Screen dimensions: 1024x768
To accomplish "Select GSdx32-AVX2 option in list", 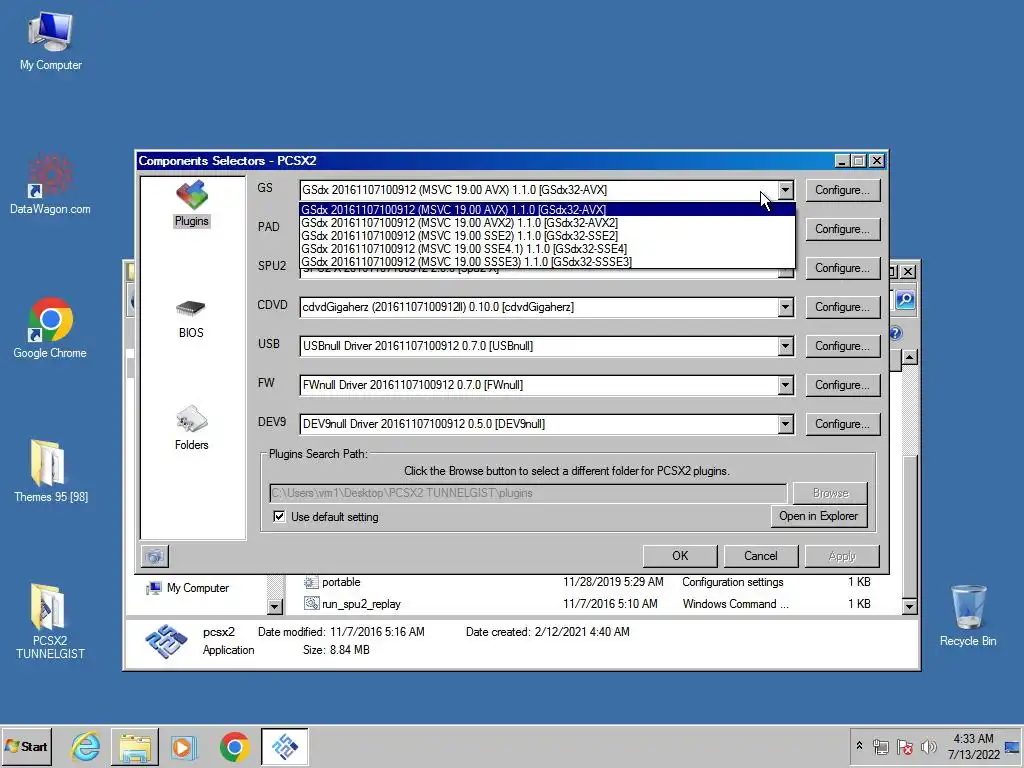I will (x=547, y=223).
